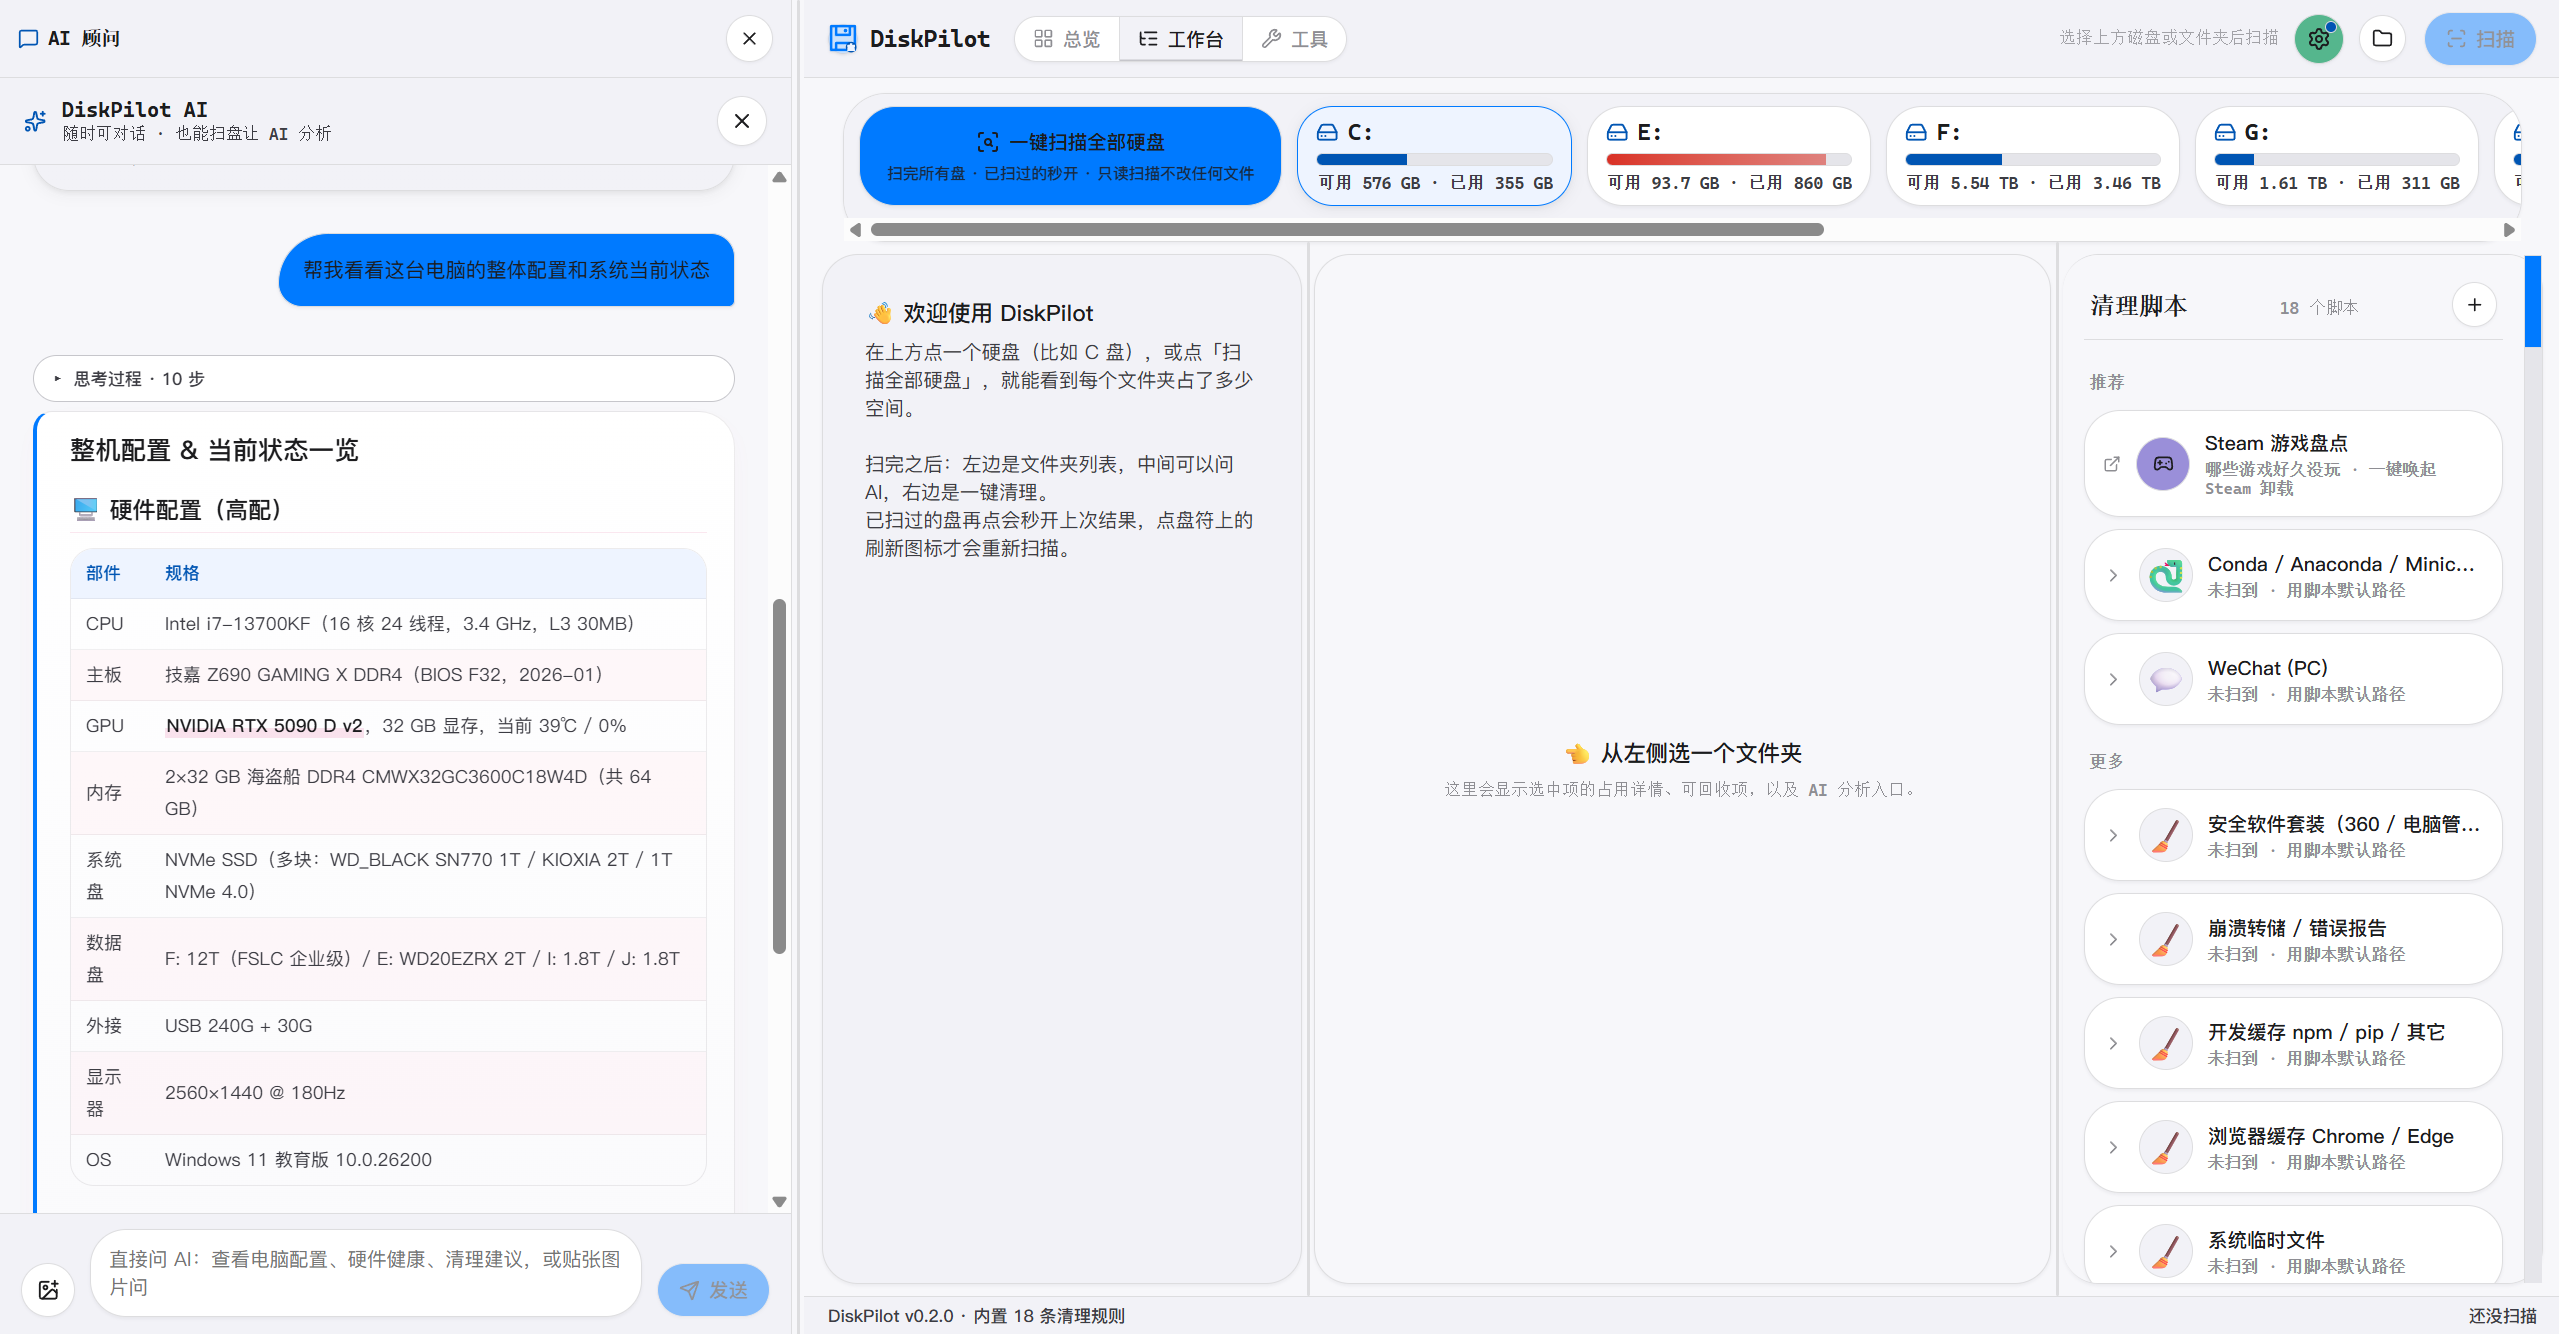Switch to the 工具 tab
The image size is (2559, 1334).
pyautogui.click(x=1294, y=39)
